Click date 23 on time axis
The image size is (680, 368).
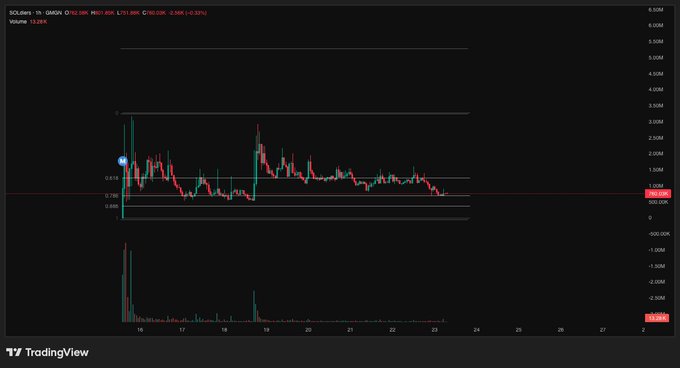(x=435, y=330)
